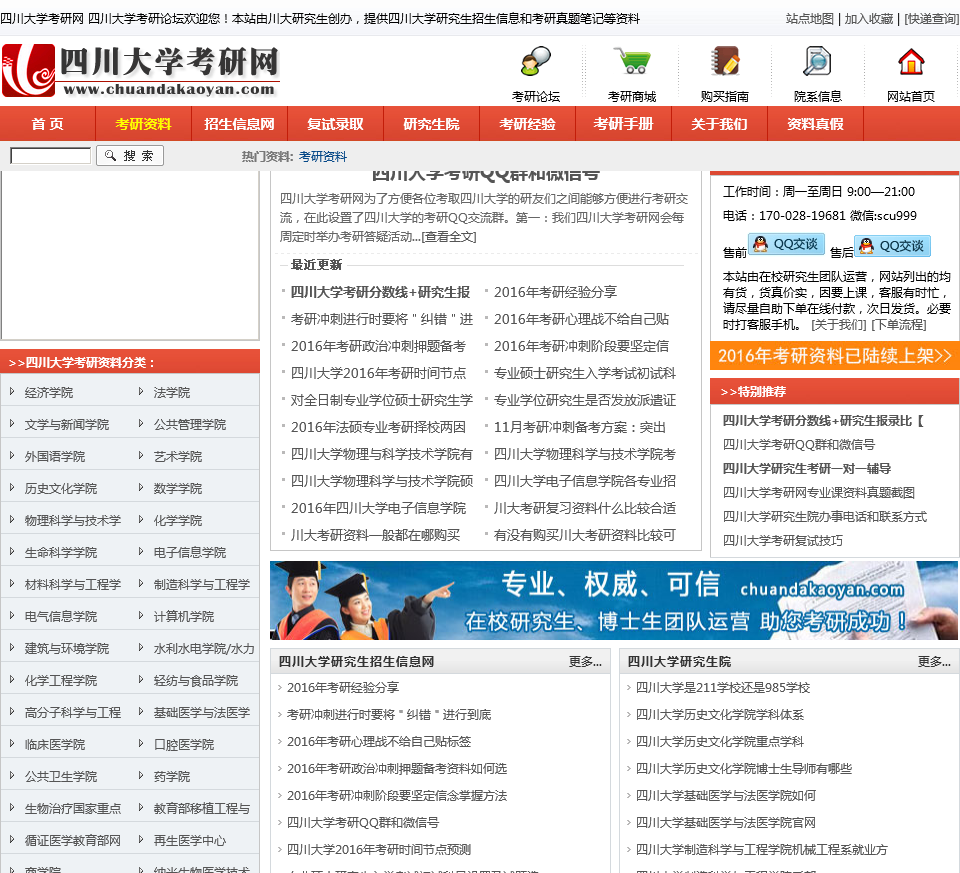This screenshot has height=873, width=960.
Task: Click 加入收藏 in top bar
Action: pyautogui.click(x=869, y=19)
